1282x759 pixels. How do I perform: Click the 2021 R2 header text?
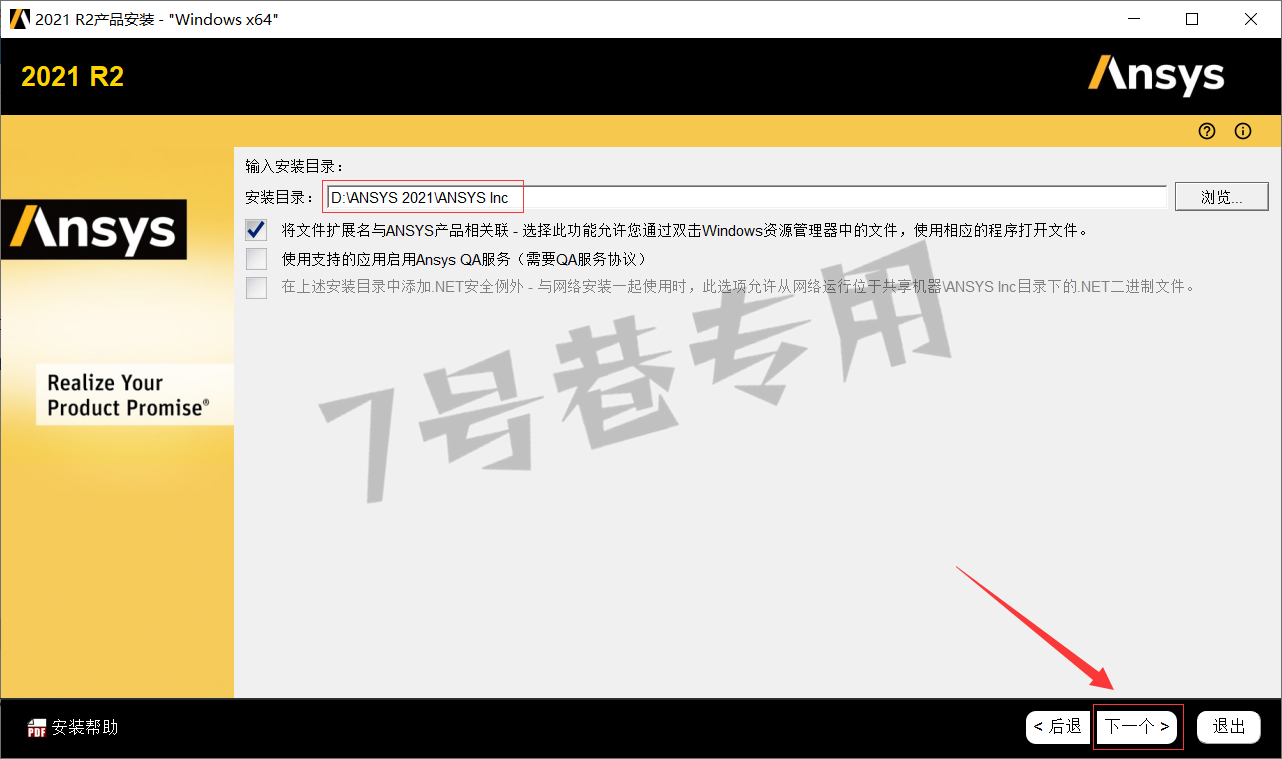click(x=73, y=77)
